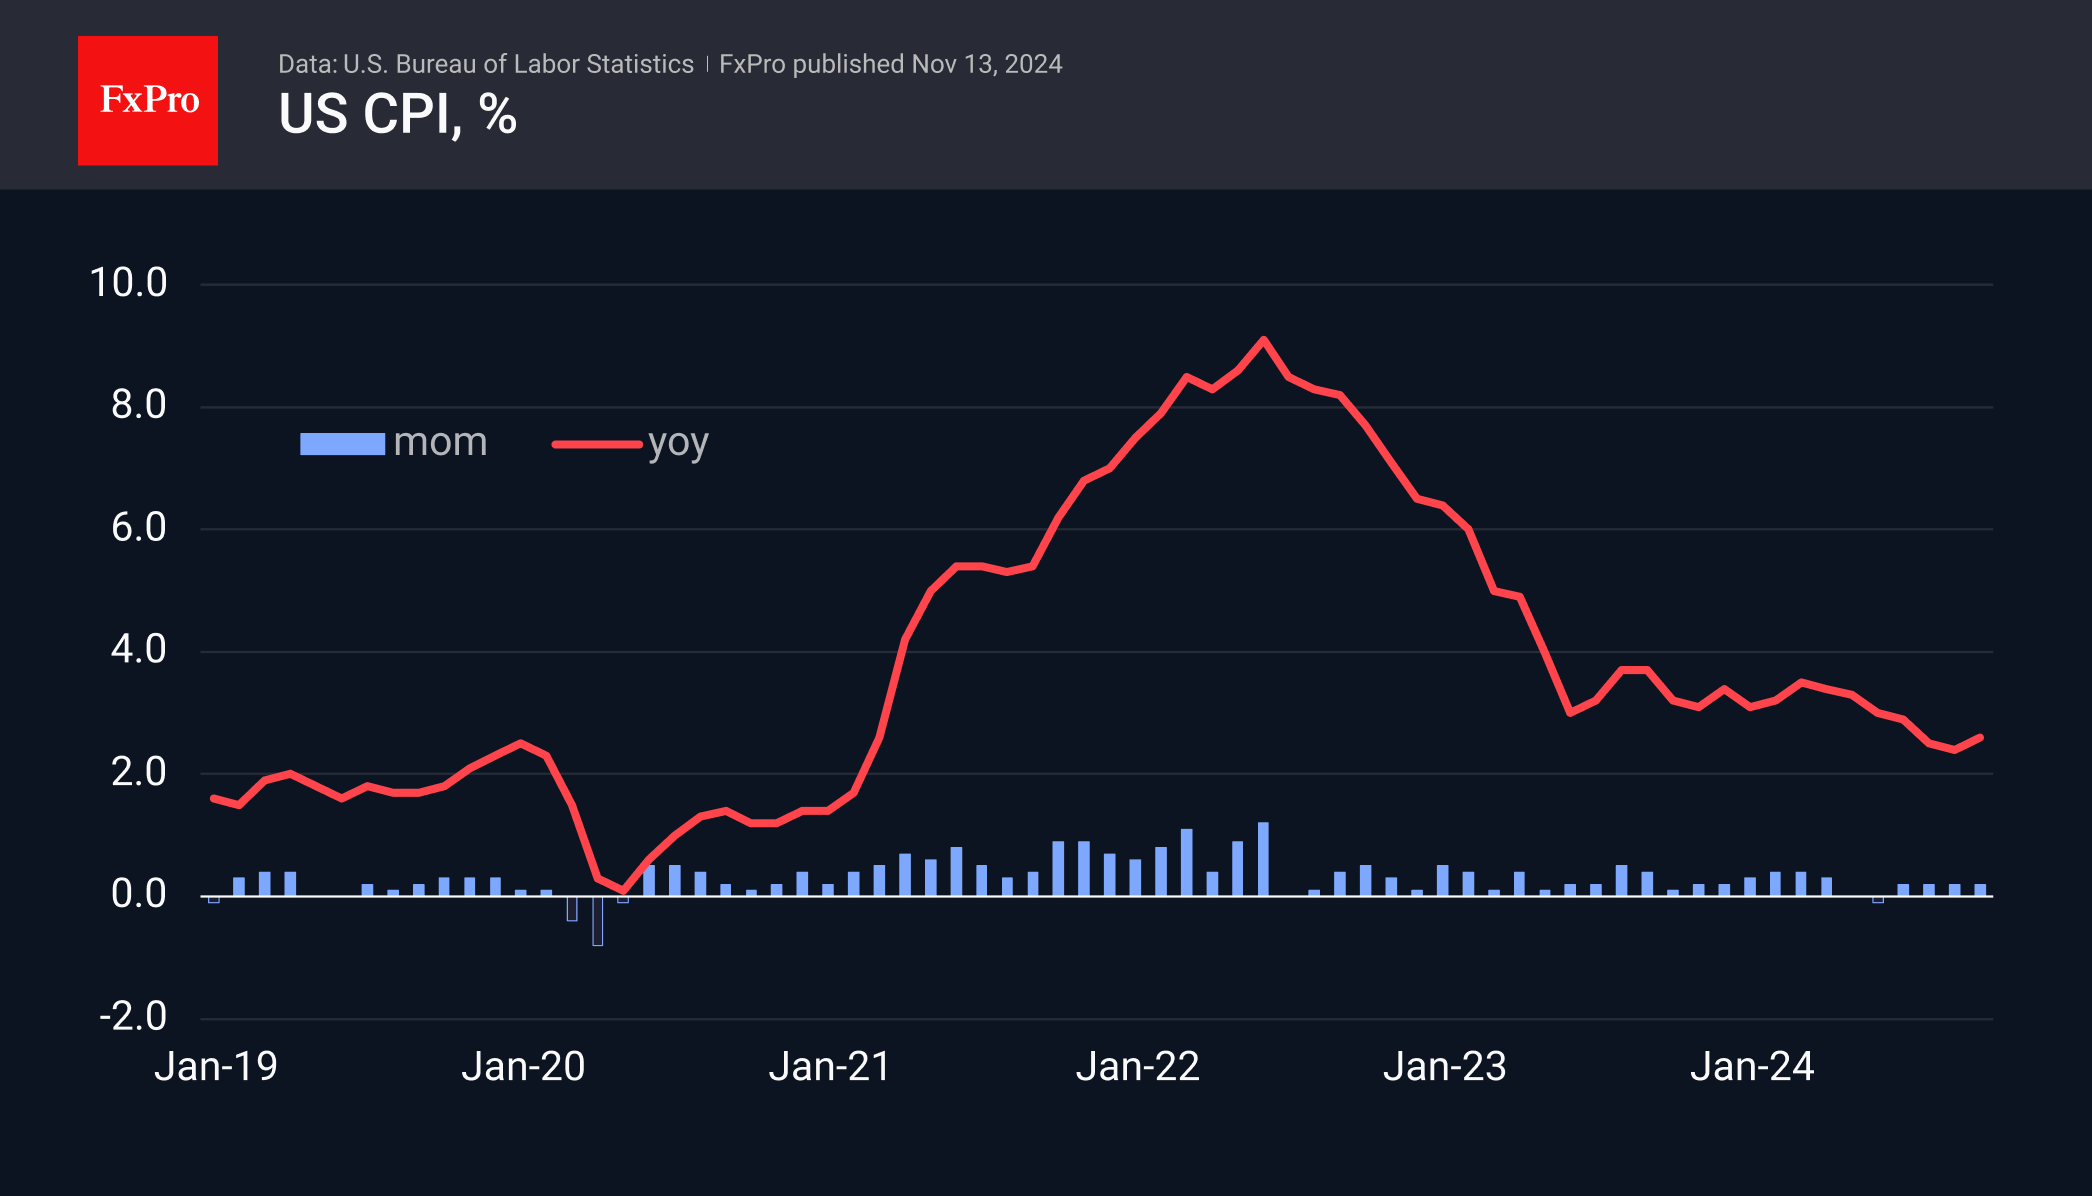This screenshot has height=1196, width=2092.
Task: Click the yoy line peak near 9
Action: 1263,341
